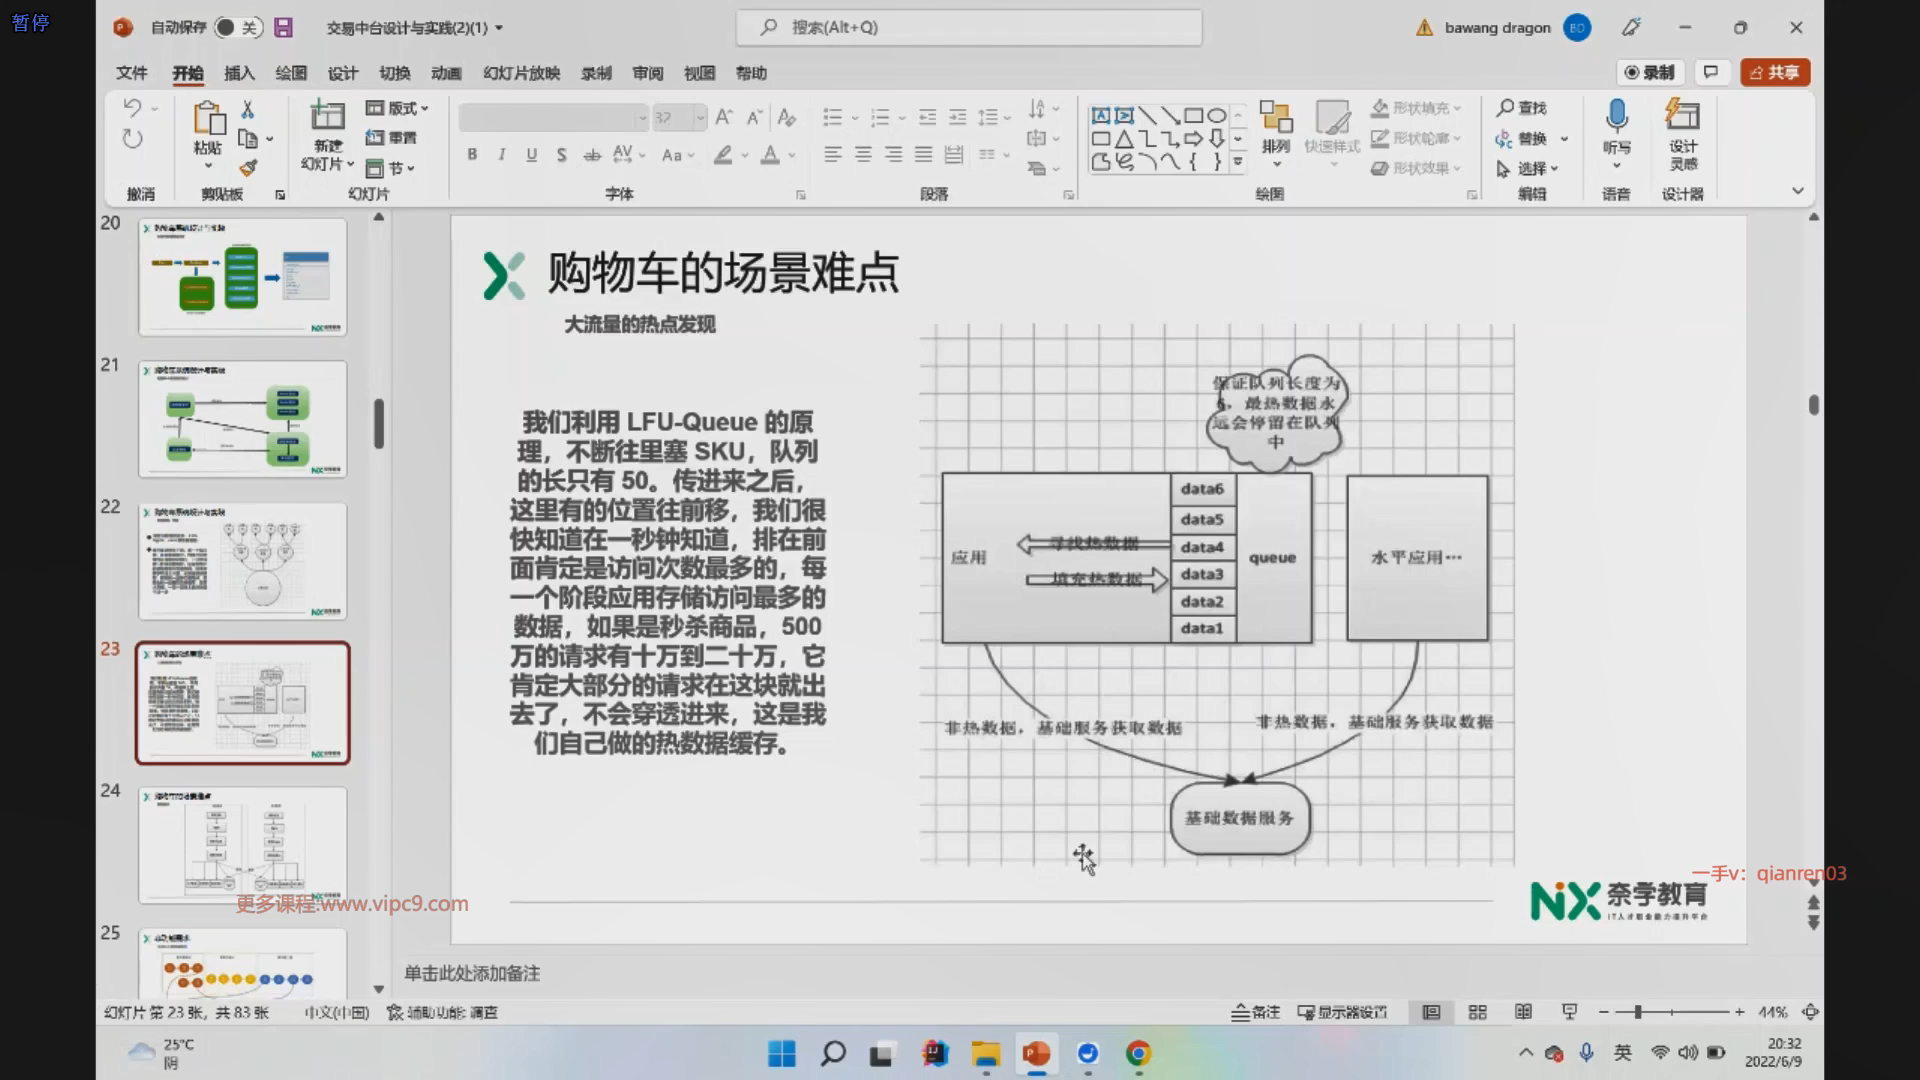Launch PowerPoint from the Windows taskbar
Screen dimensions: 1920x1080
pyautogui.click(x=1036, y=1053)
